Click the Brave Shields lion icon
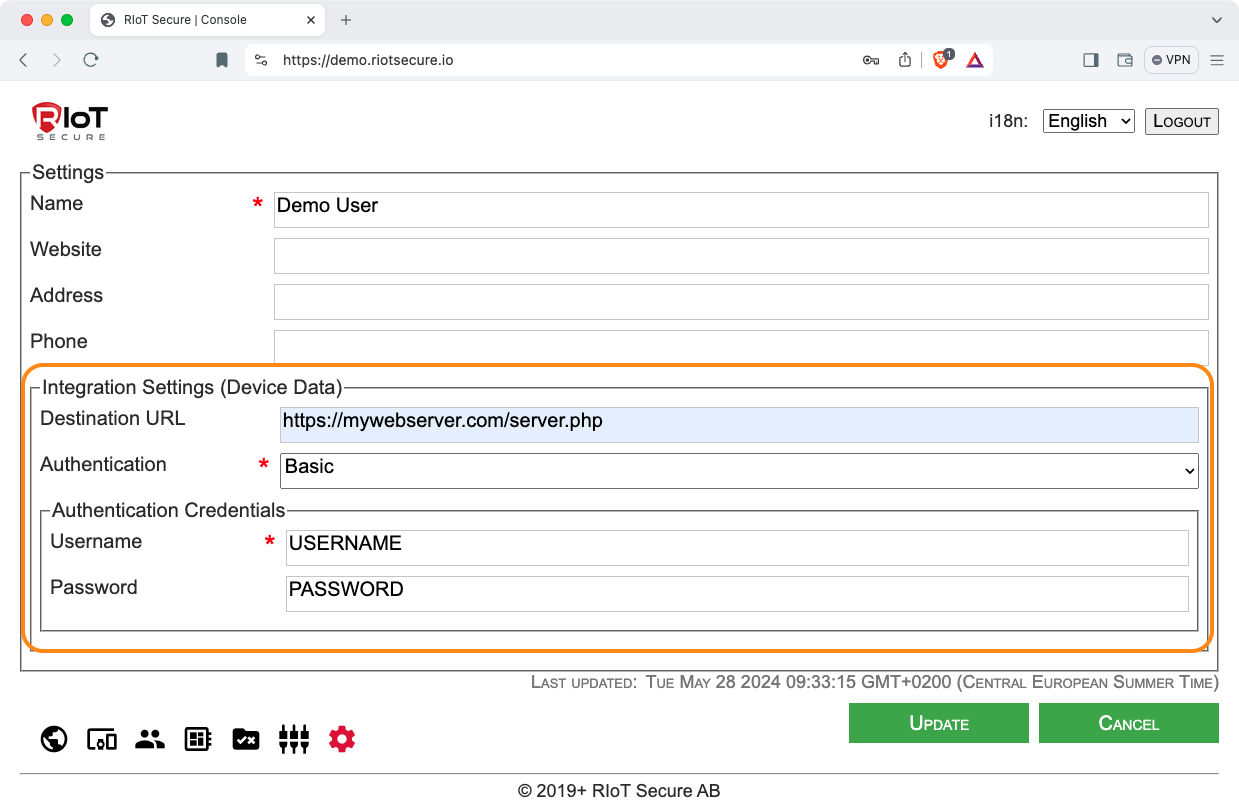Image resolution: width=1239 pixels, height=802 pixels. click(941, 60)
